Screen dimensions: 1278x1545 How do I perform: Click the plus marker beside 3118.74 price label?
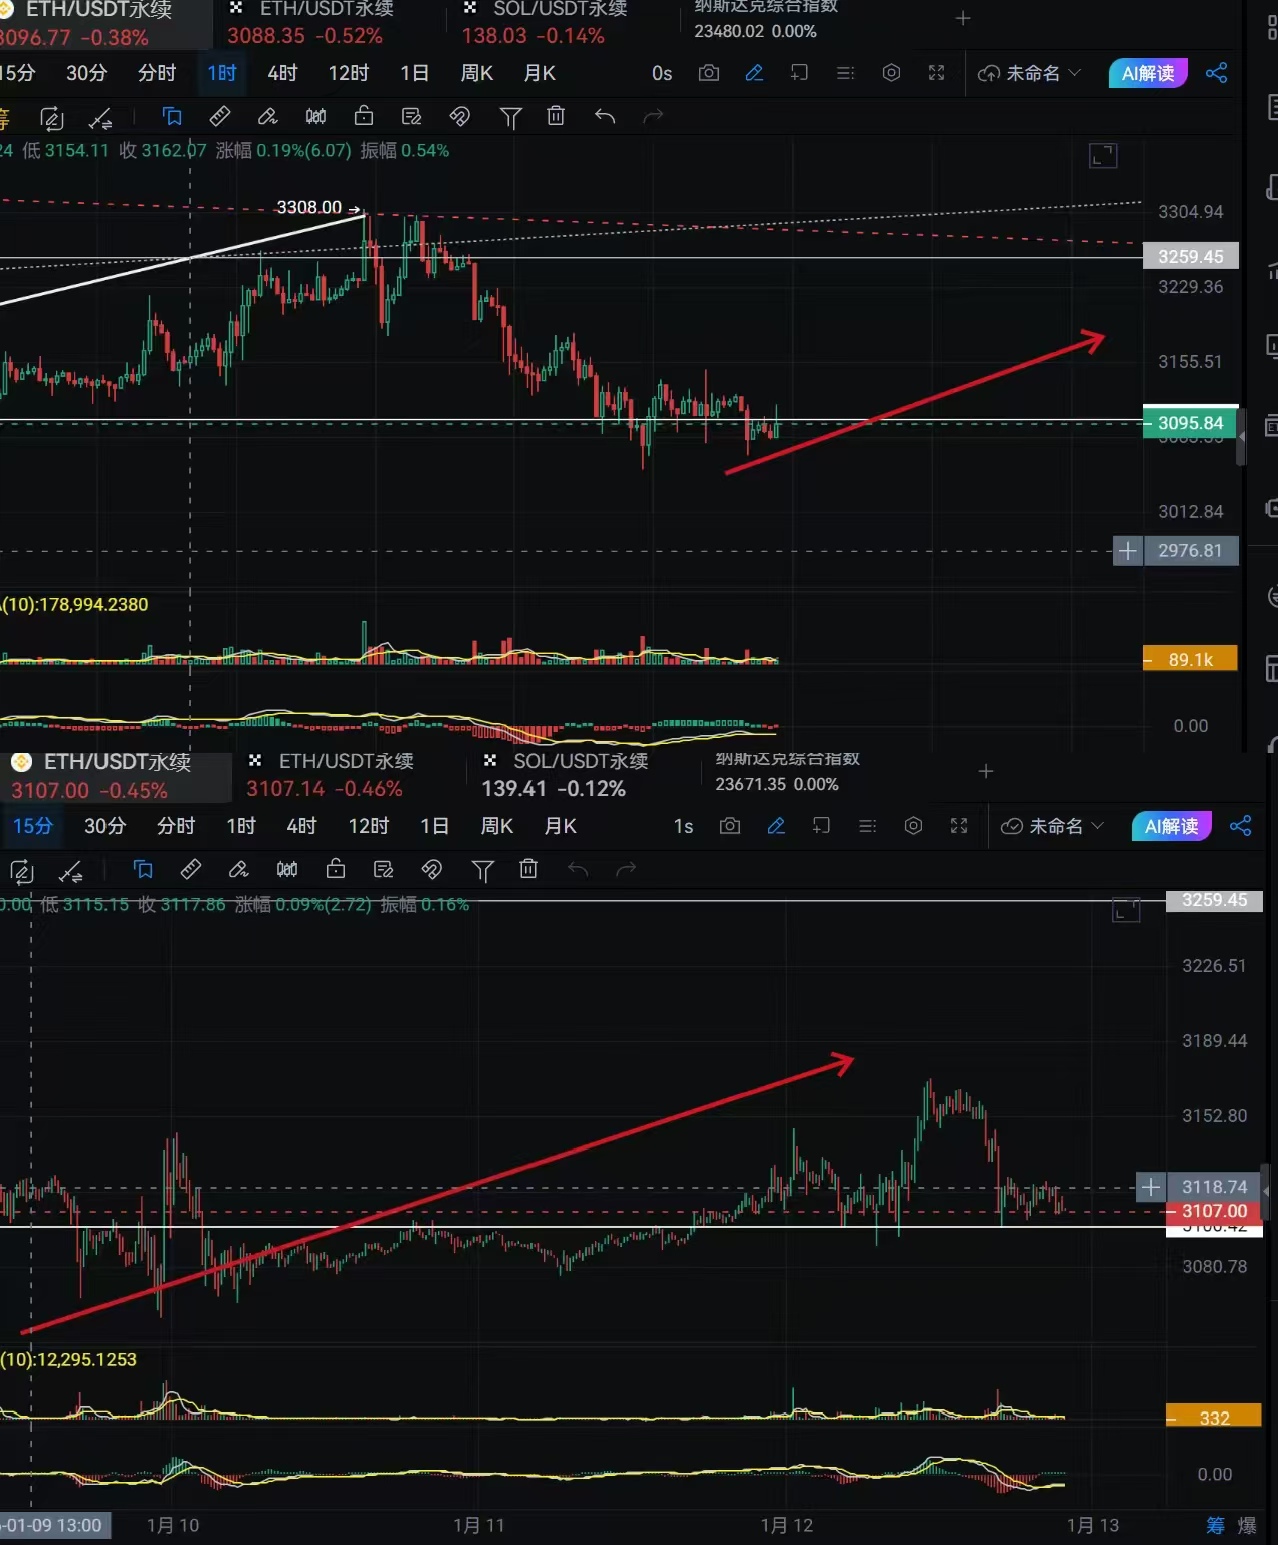coord(1151,1187)
